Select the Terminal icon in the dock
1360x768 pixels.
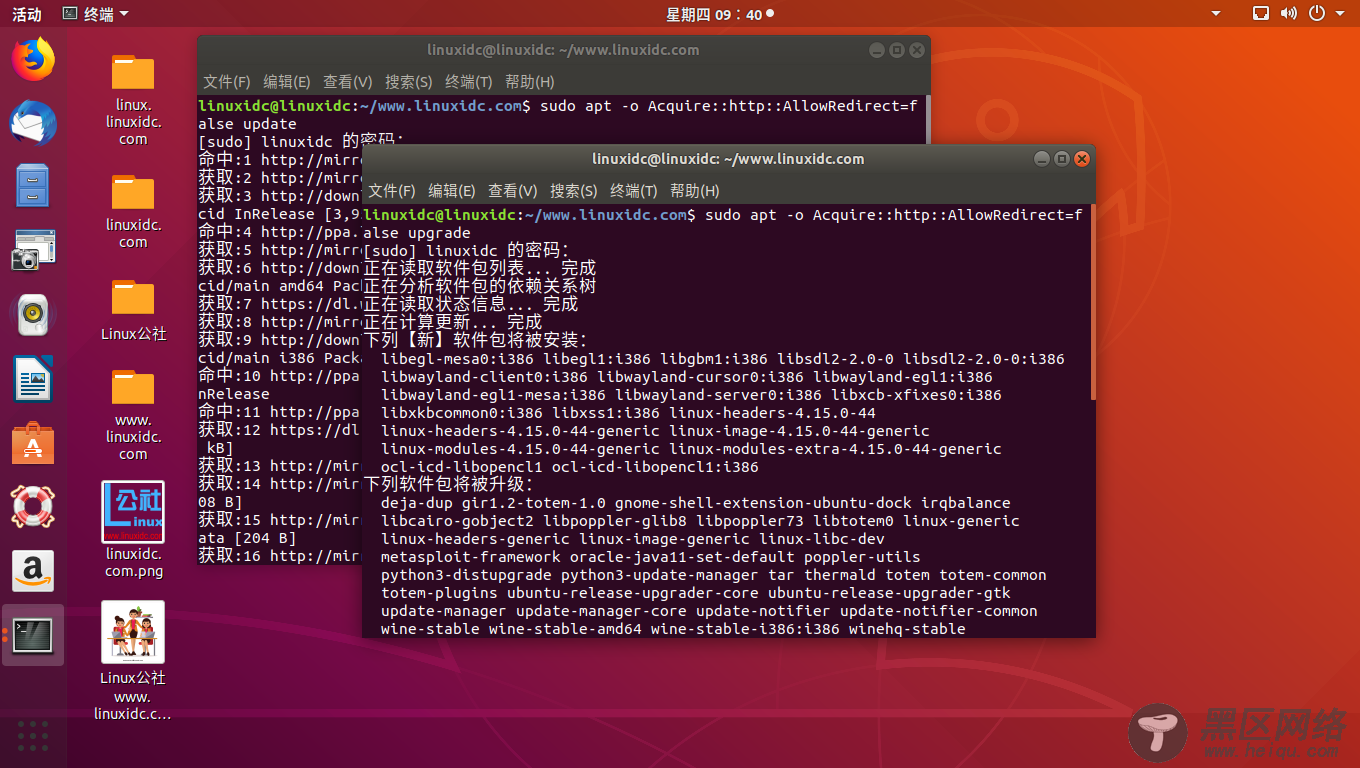coord(33,635)
